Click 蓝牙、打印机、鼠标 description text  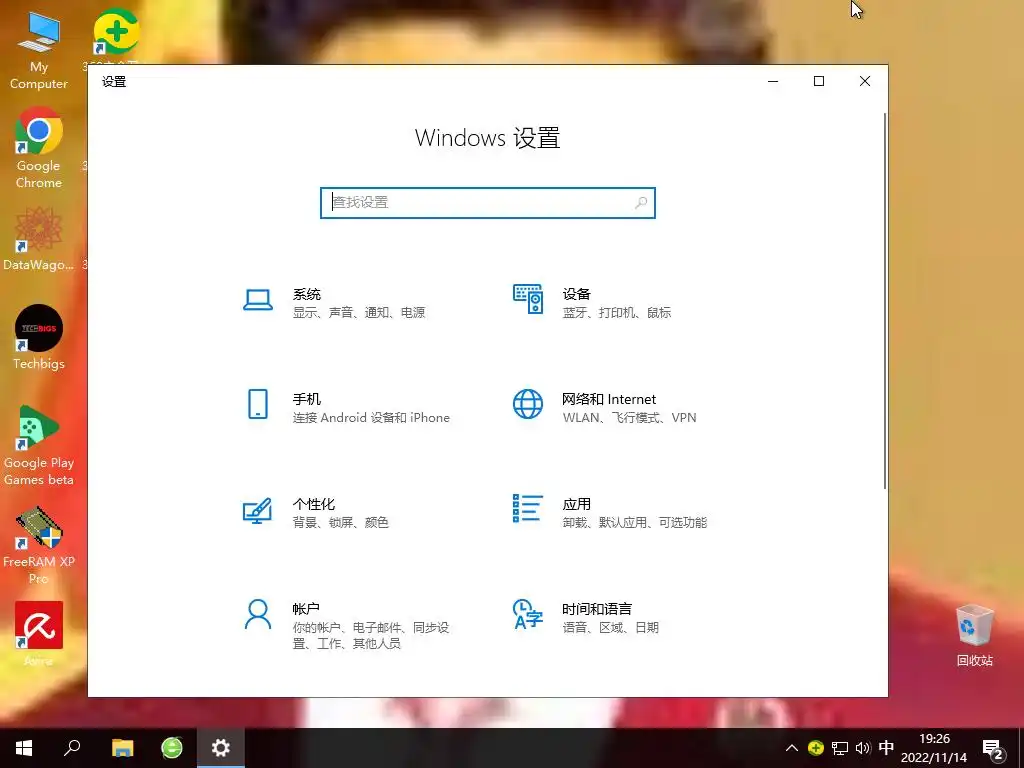coord(617,313)
